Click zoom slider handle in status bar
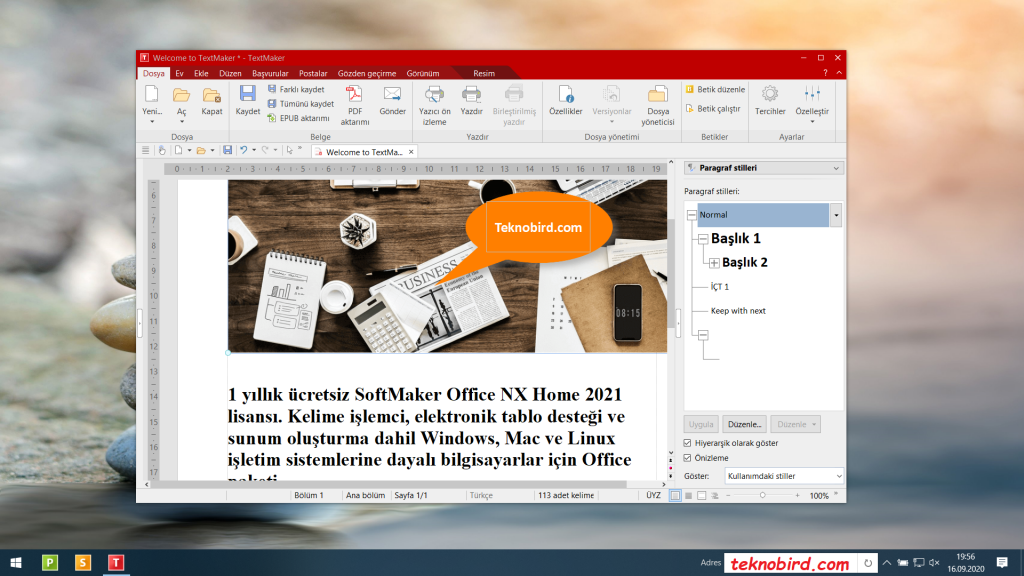The width and height of the screenshot is (1024, 576). click(762, 496)
